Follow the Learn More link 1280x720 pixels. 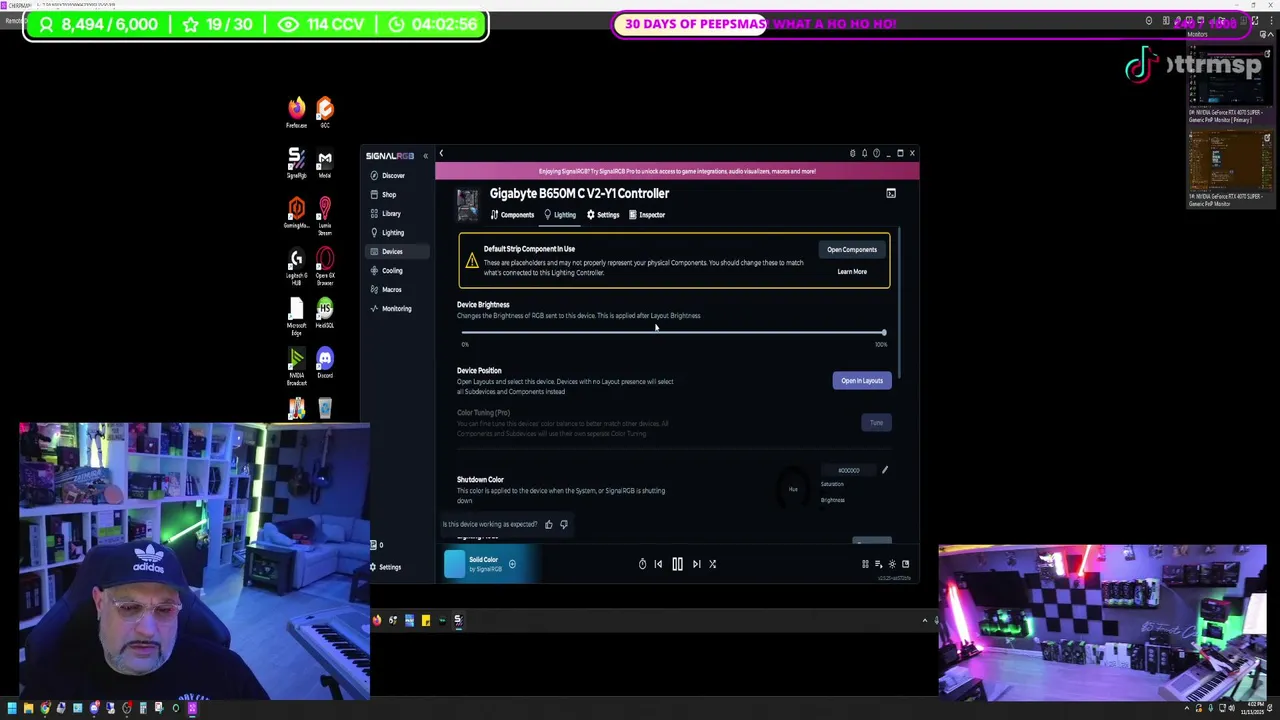click(852, 272)
